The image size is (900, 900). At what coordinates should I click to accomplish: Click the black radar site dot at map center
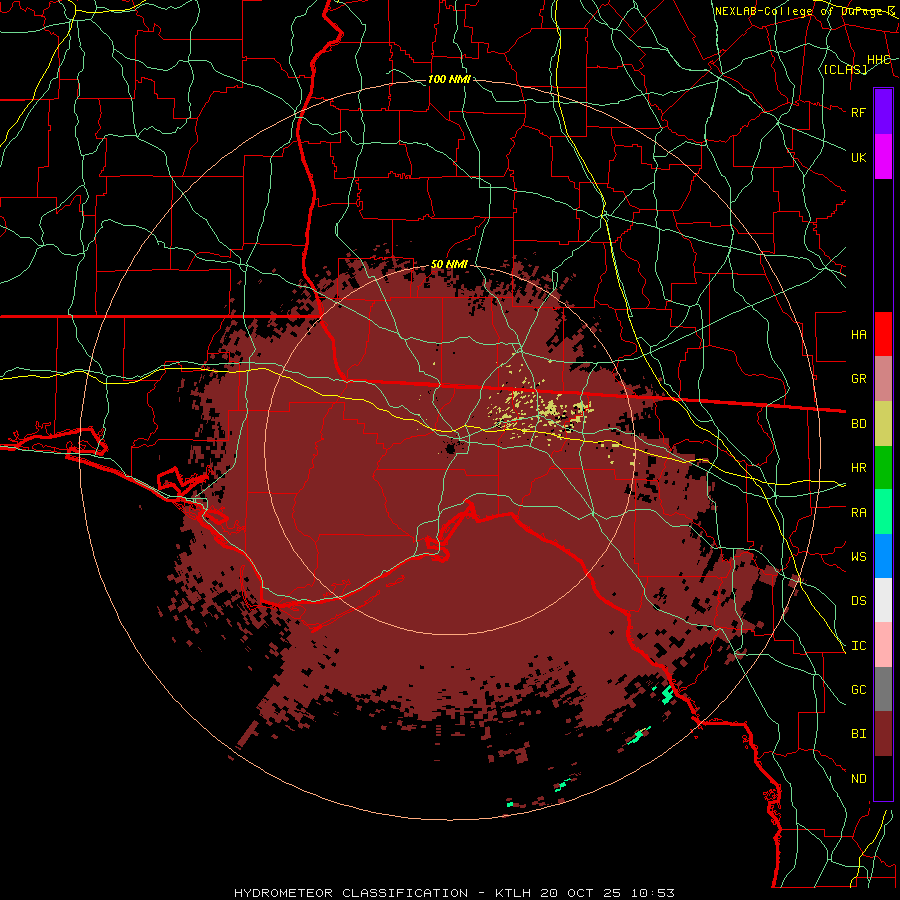451,448
